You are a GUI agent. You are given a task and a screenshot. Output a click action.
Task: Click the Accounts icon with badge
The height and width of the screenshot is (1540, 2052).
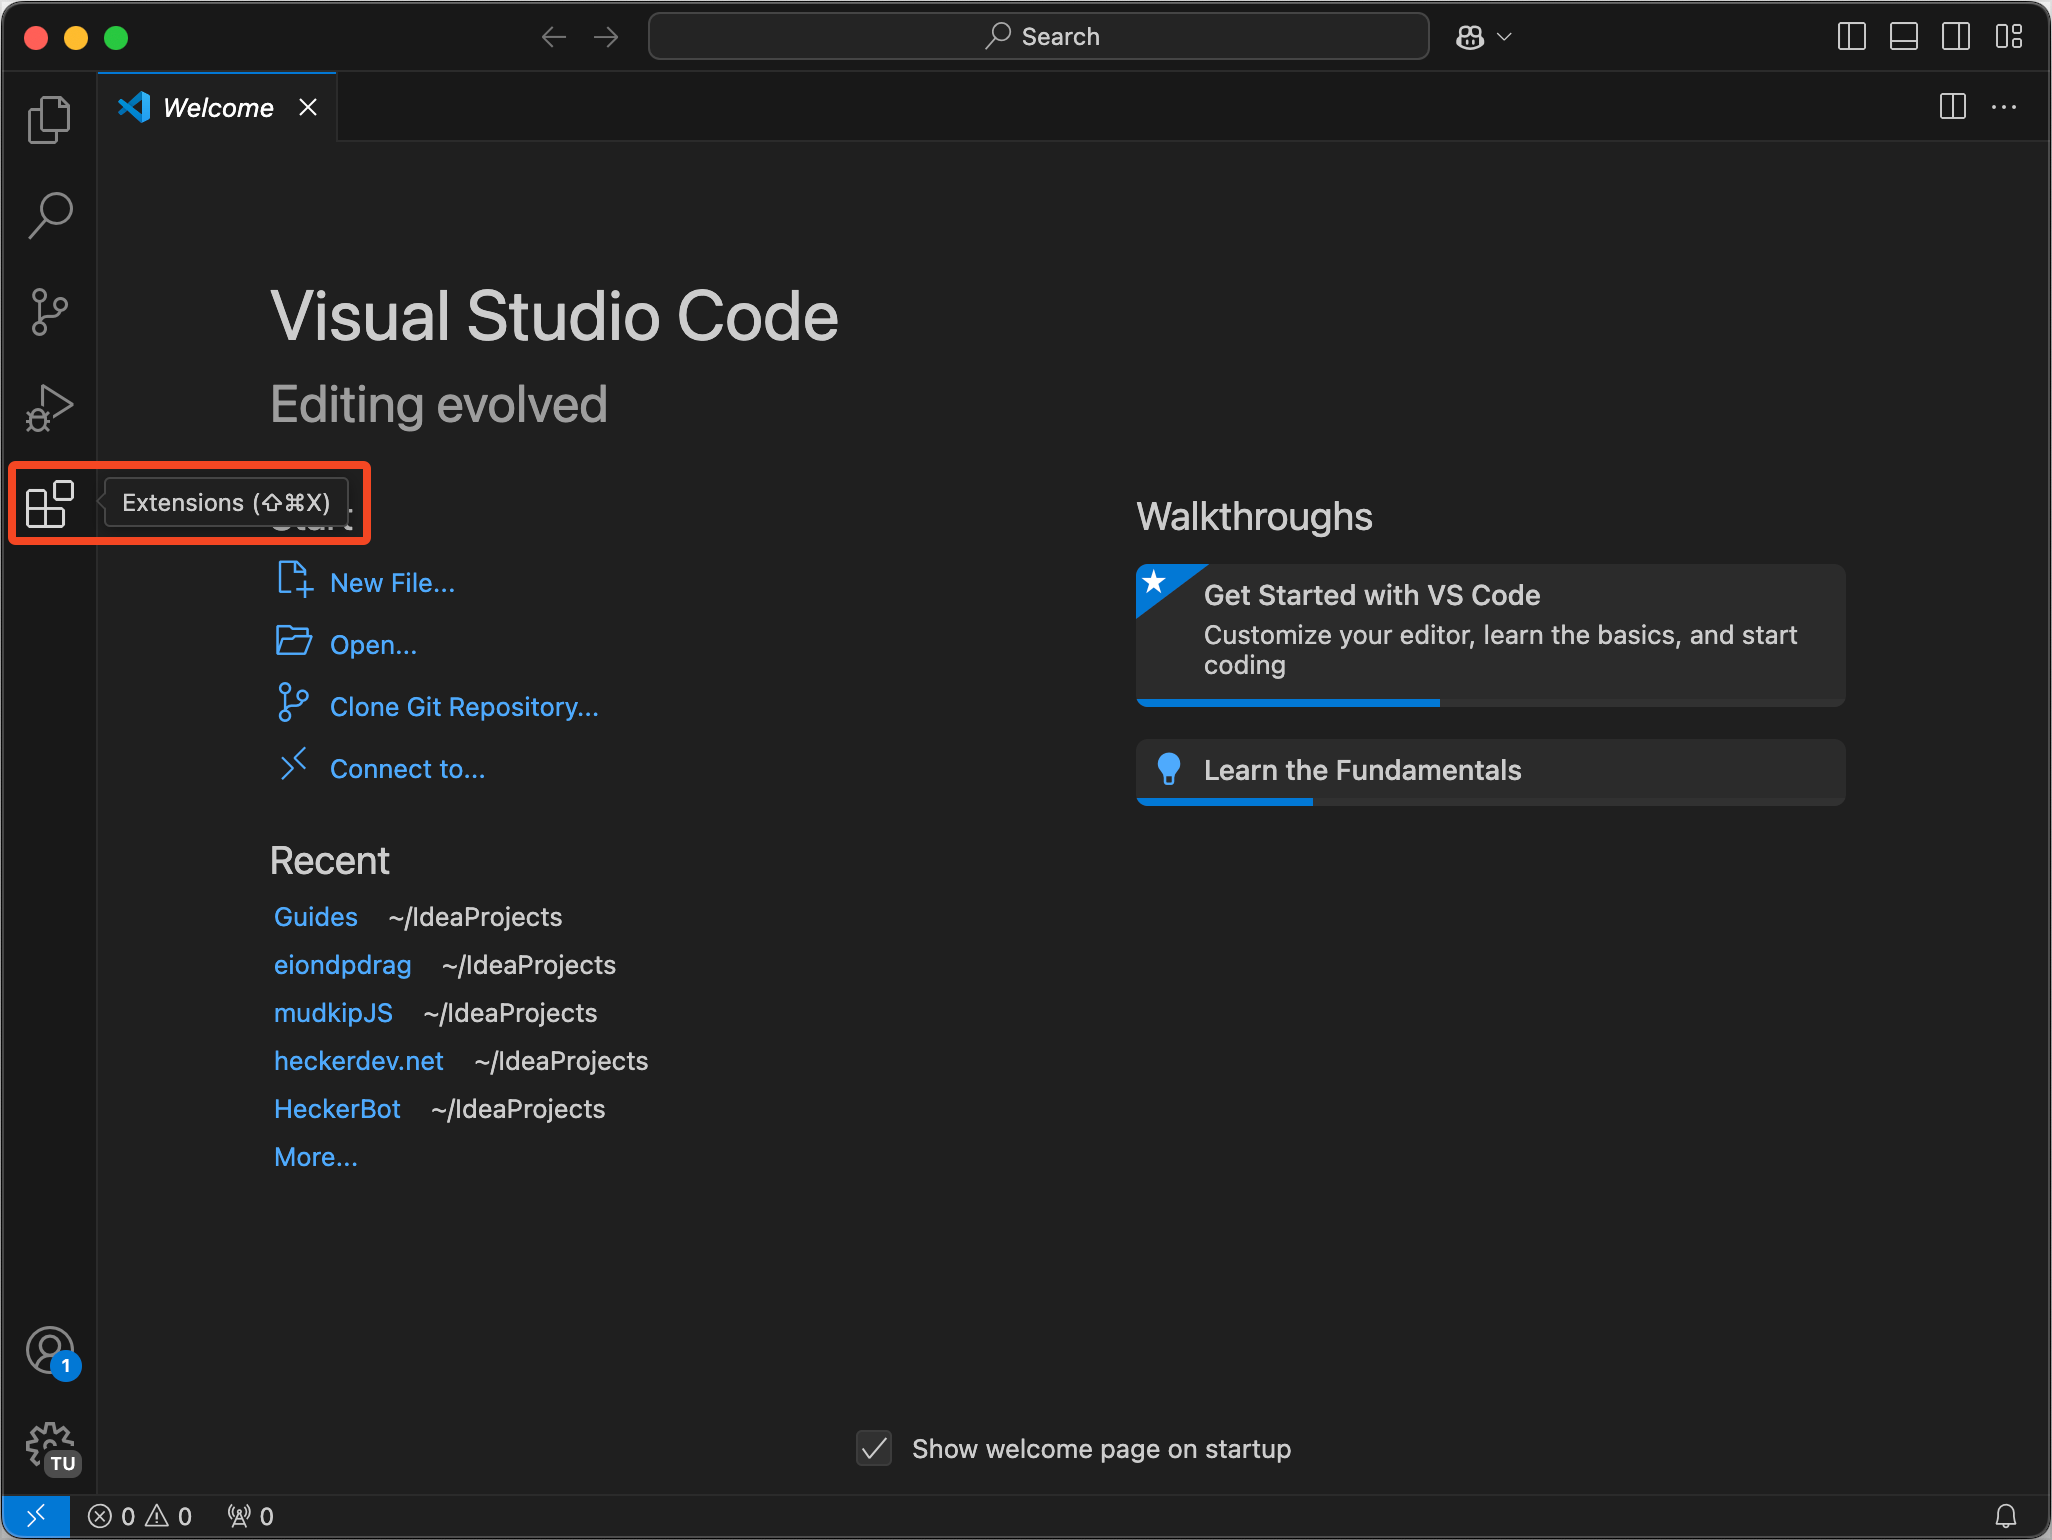click(x=49, y=1351)
